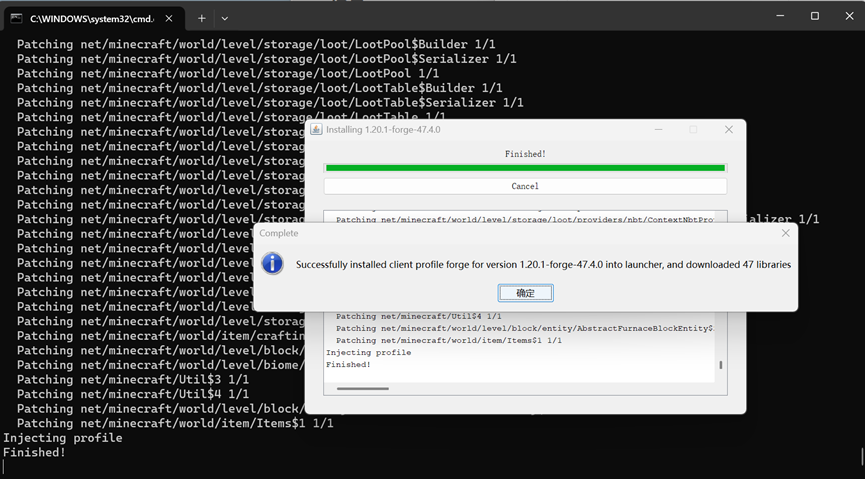Close the Installing 1.20.1-forge-47.4.0 window
This screenshot has width=865, height=479.
(729, 130)
